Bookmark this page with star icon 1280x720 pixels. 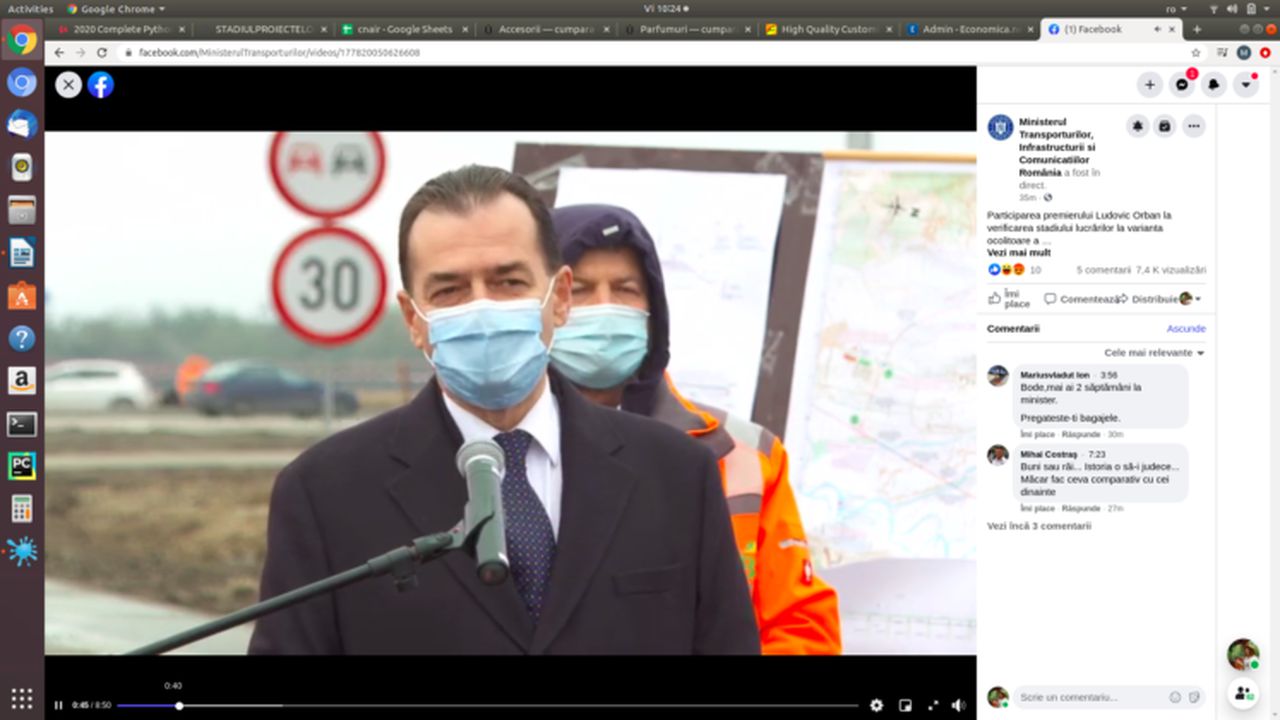[x=1196, y=52]
